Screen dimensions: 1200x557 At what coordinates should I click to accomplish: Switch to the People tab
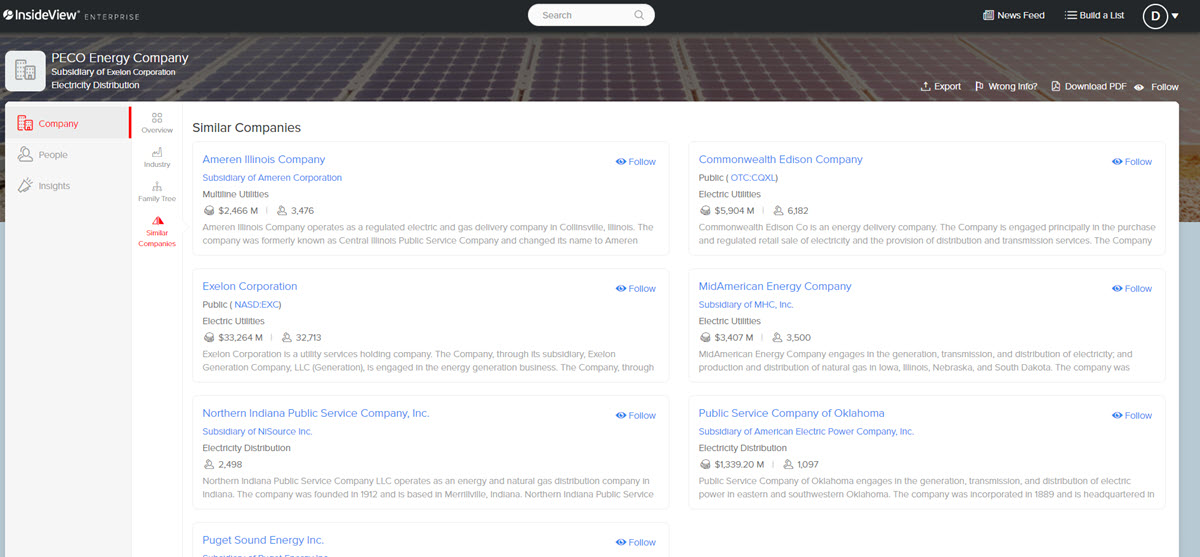tap(53, 155)
